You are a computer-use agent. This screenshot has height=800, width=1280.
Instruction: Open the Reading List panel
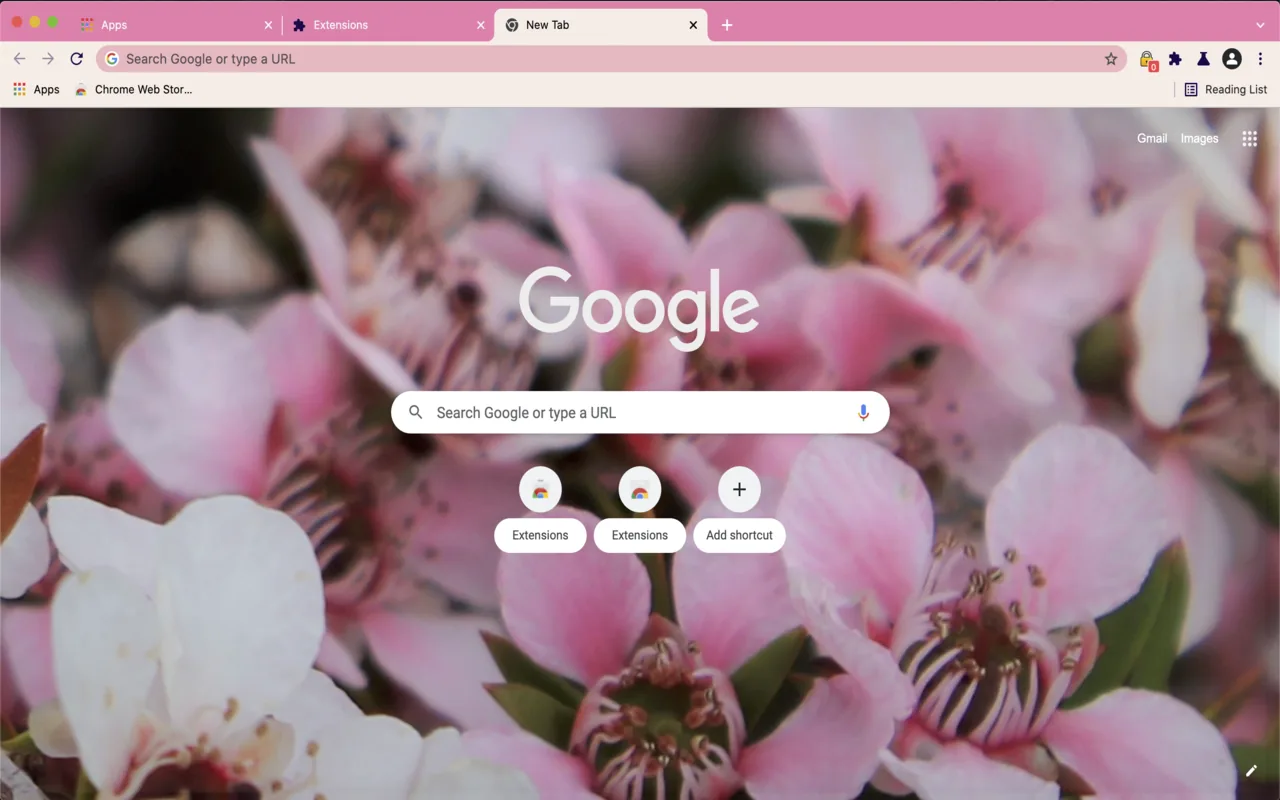point(1225,89)
